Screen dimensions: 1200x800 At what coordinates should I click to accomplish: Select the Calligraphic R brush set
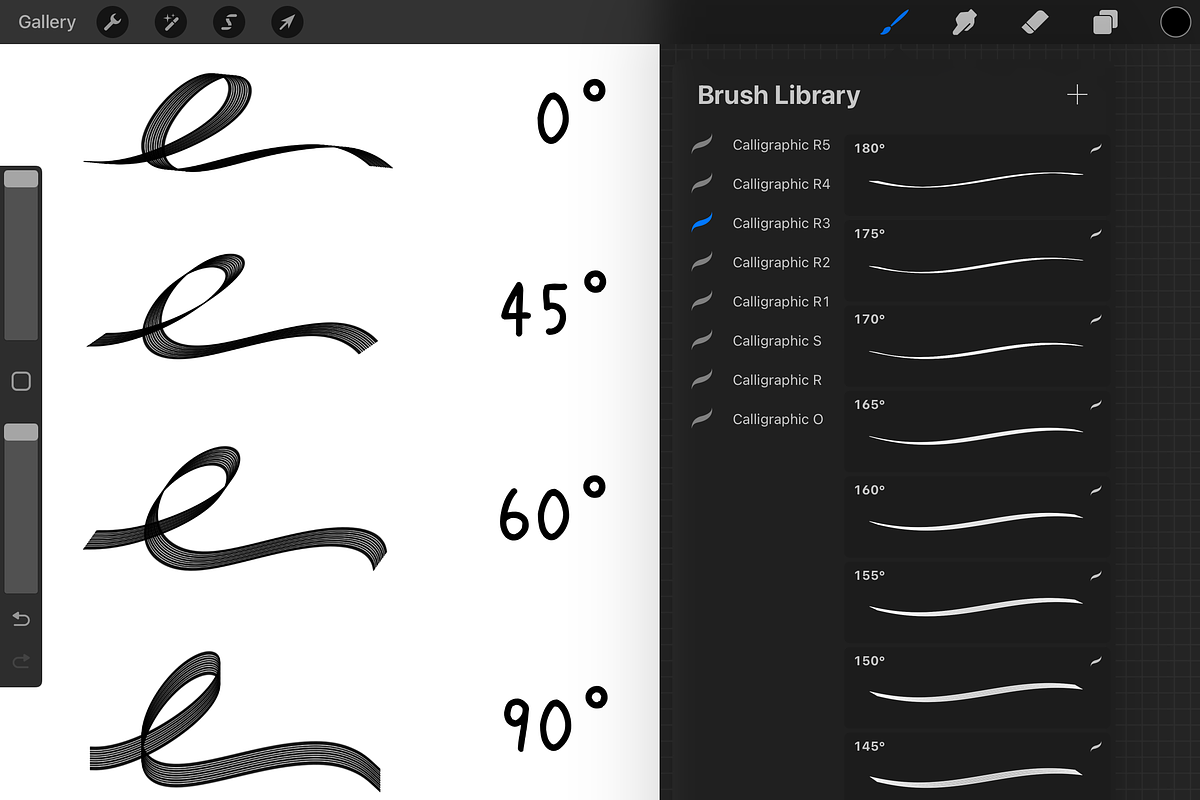761,380
